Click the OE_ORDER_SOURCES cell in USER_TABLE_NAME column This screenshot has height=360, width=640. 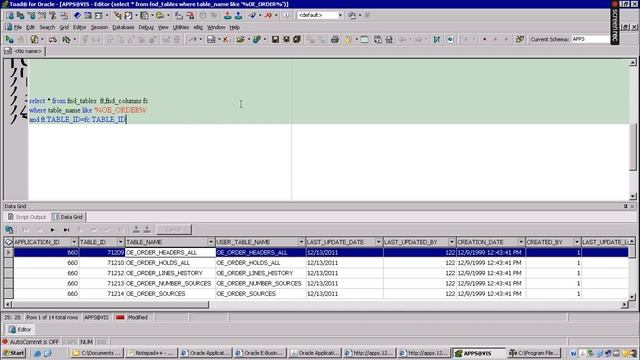(260, 293)
